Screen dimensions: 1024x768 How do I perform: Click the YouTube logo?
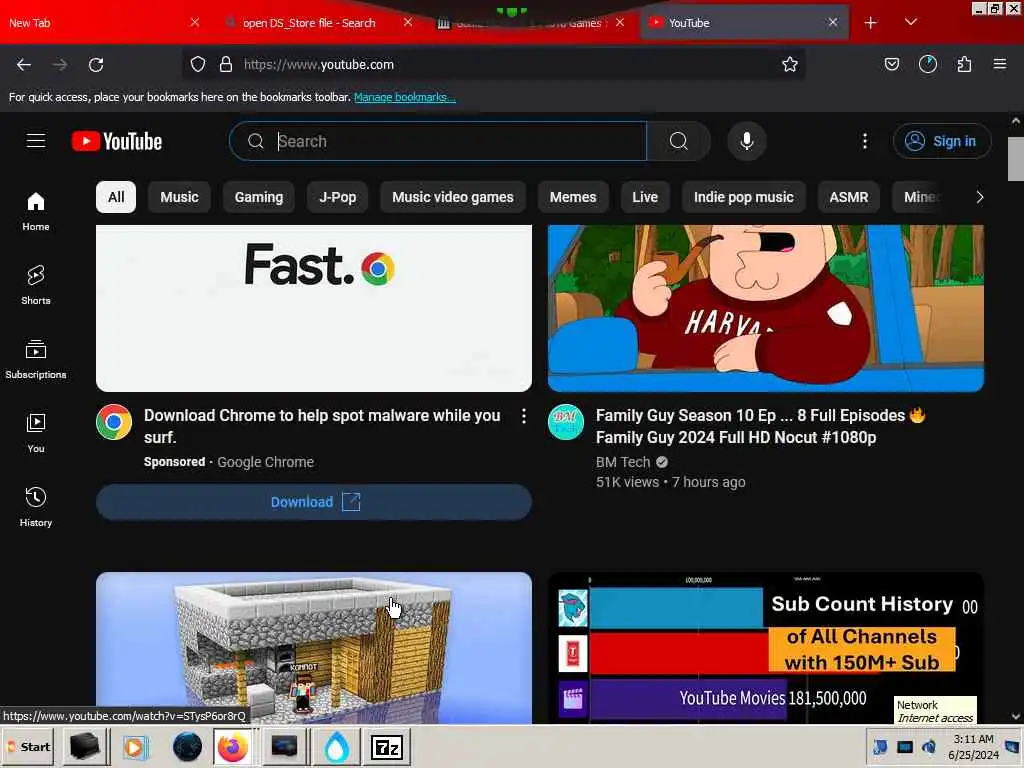tap(117, 141)
